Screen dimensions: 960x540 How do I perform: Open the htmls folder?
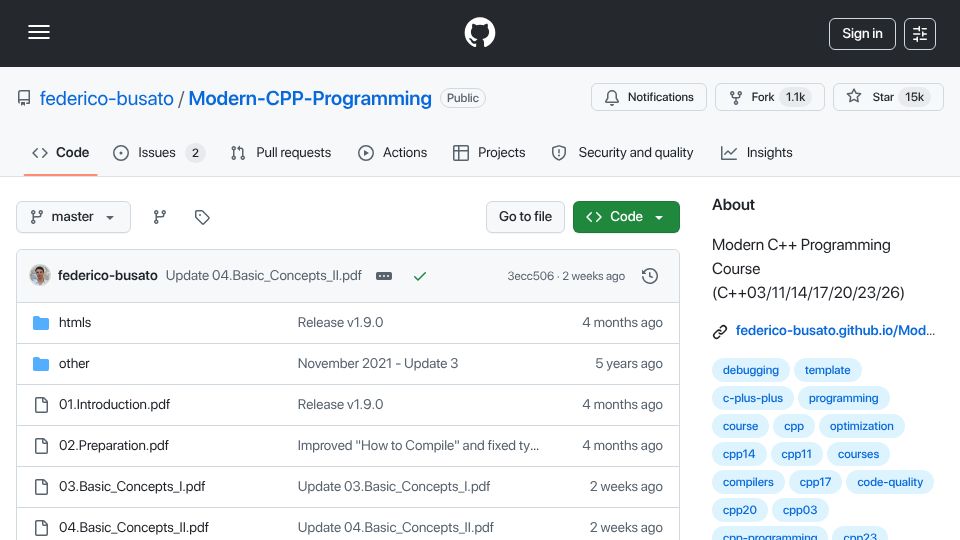tap(75, 323)
